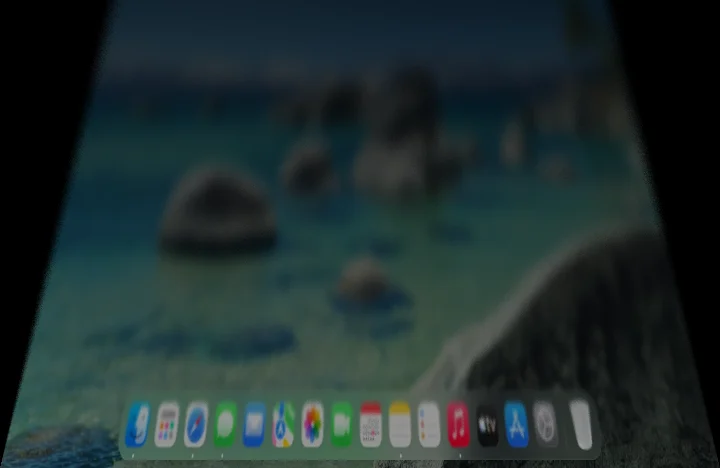Launch Maps from the dock

pyautogui.click(x=283, y=424)
